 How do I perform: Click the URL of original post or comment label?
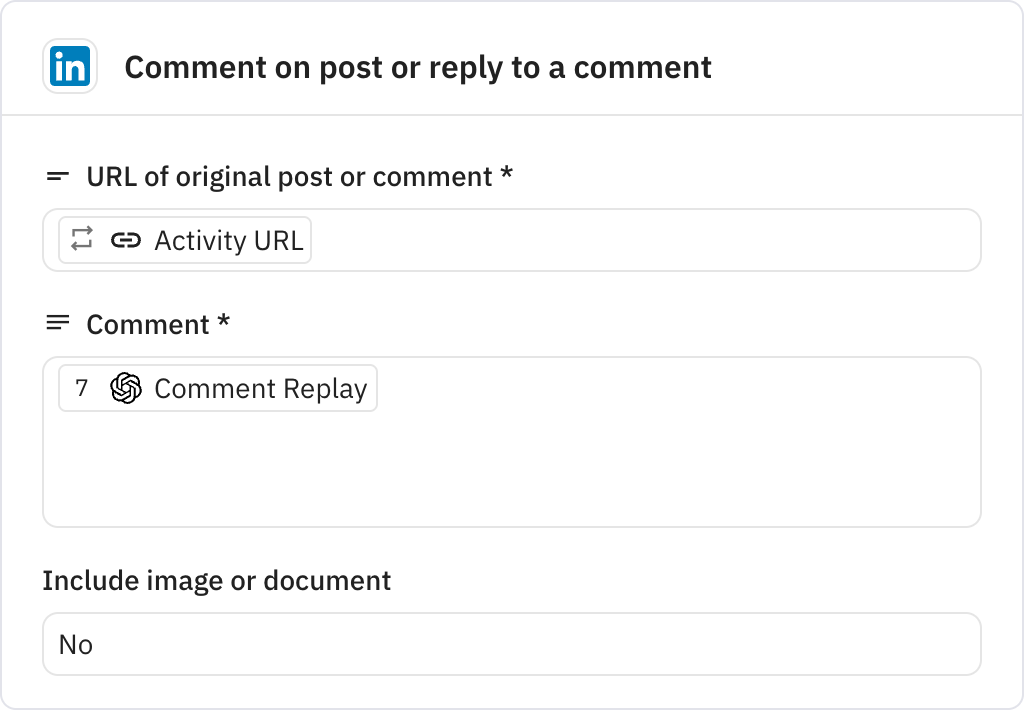coord(289,176)
